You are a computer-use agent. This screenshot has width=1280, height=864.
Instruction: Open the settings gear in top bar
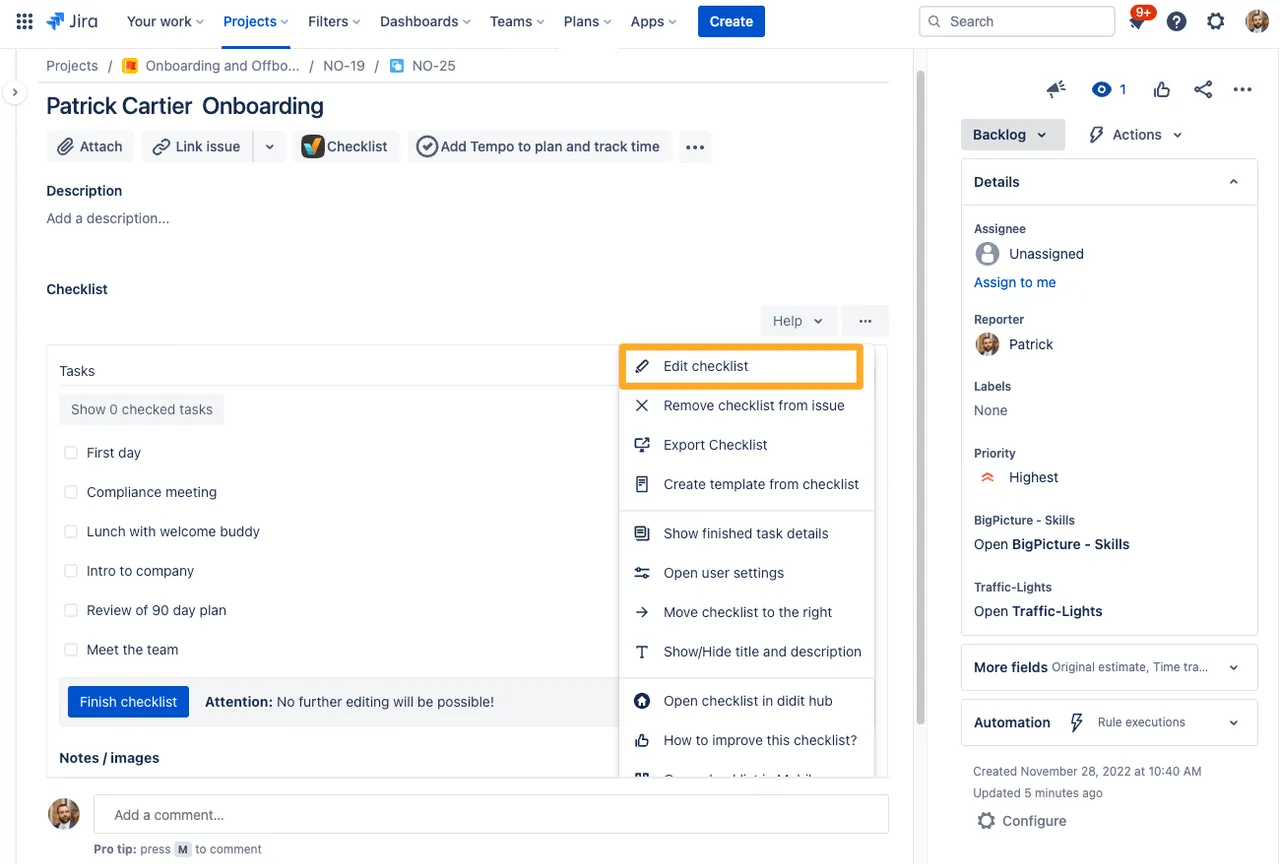click(1216, 21)
